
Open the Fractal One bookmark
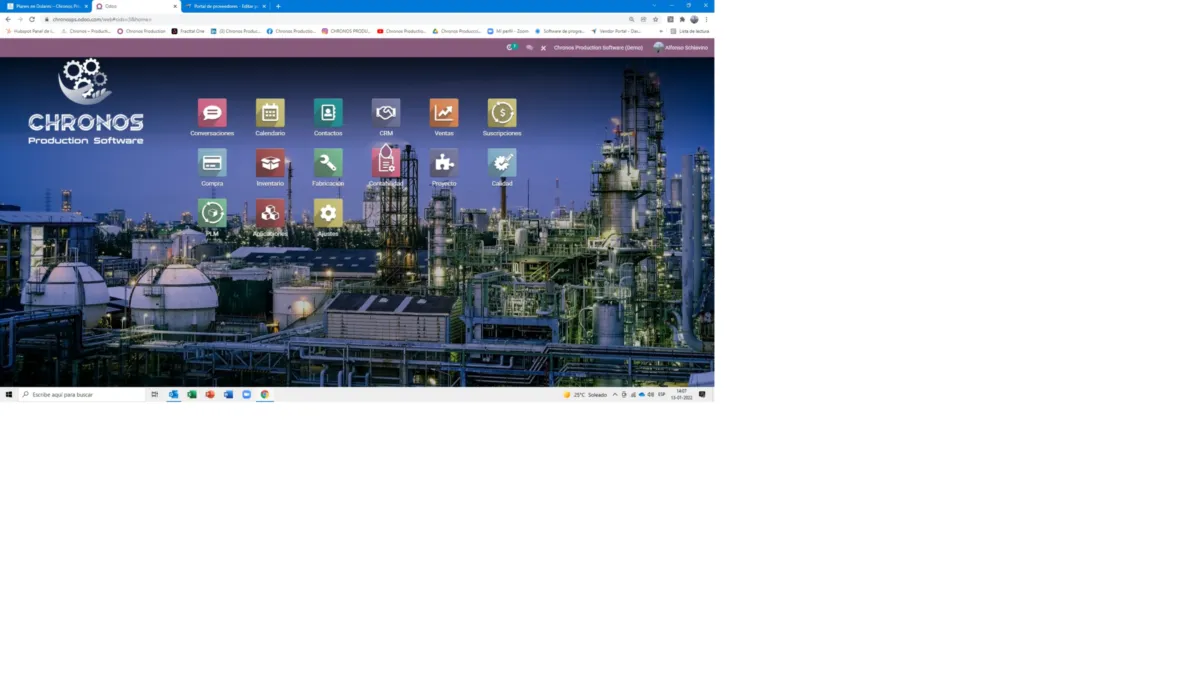188,31
